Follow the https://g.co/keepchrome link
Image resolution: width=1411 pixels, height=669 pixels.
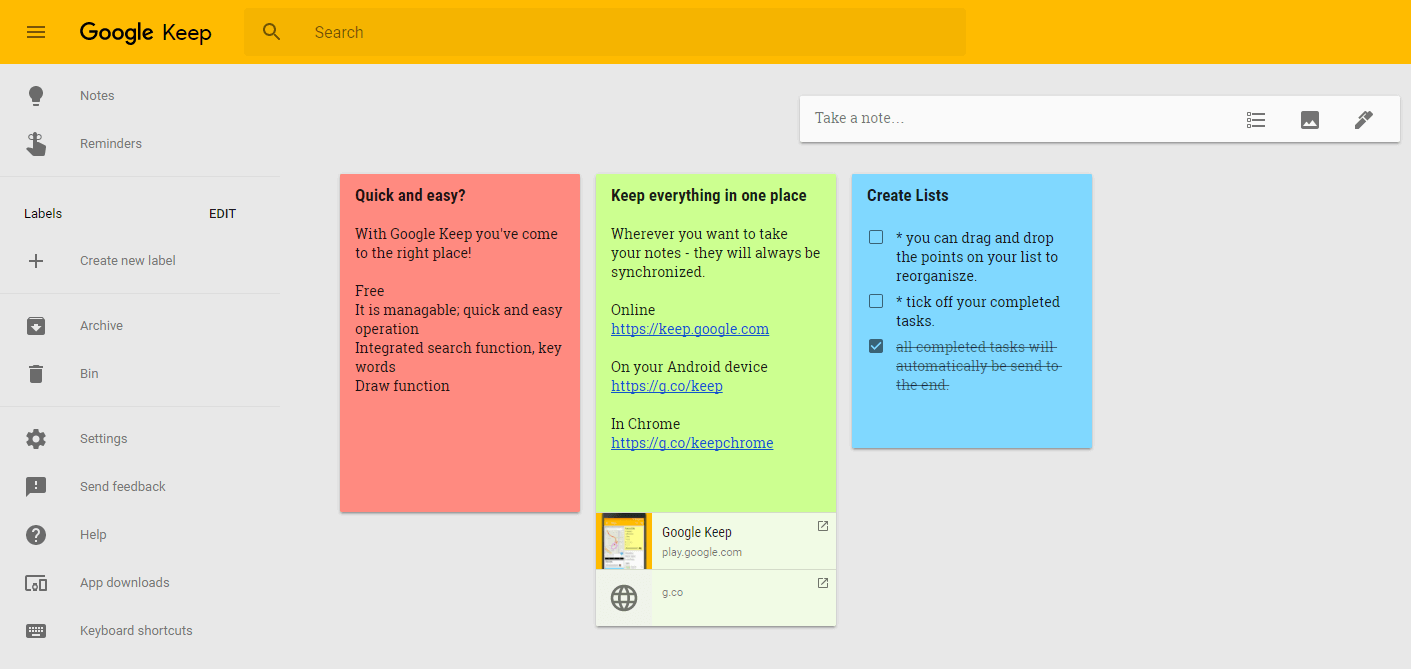692,443
